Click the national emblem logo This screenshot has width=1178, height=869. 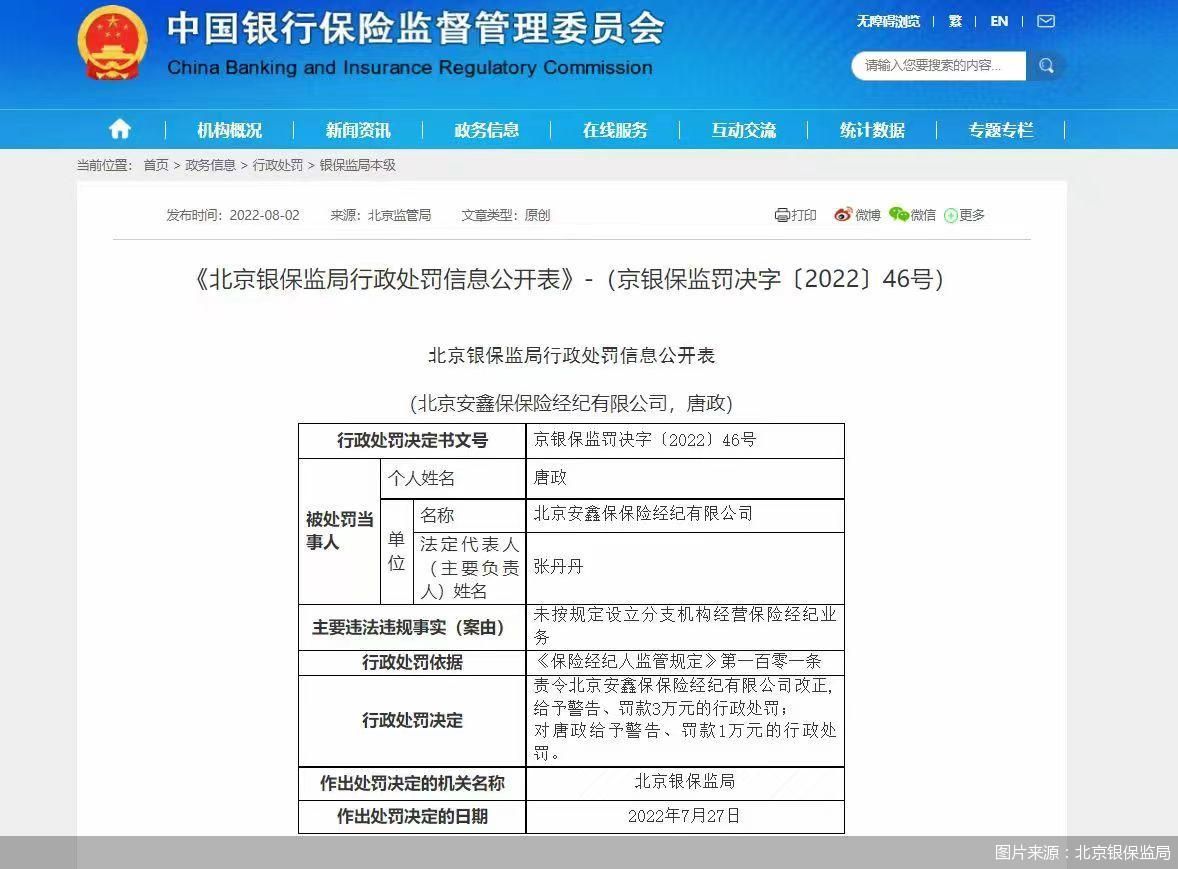click(x=113, y=43)
